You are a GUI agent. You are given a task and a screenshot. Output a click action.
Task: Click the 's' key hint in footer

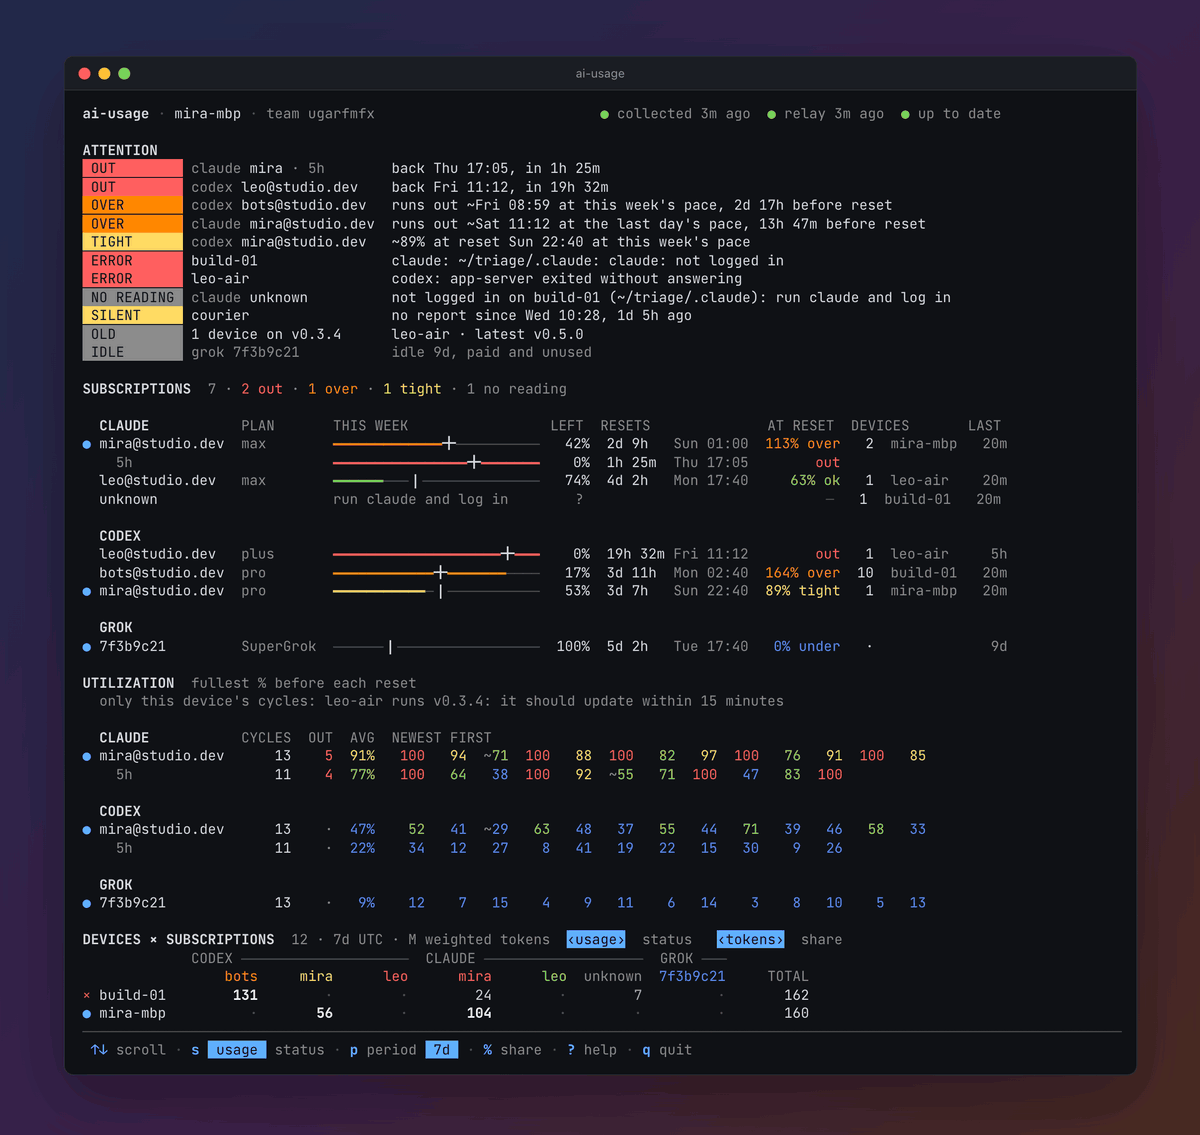[x=195, y=1050]
